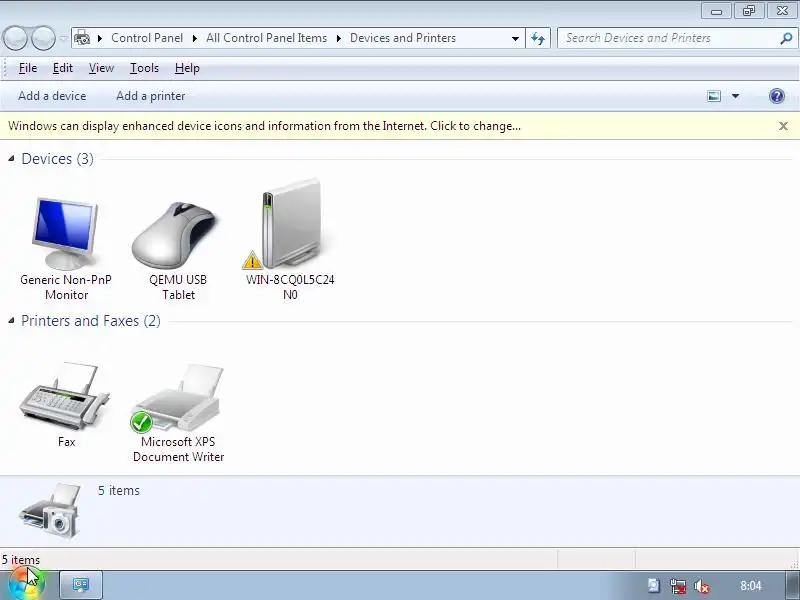This screenshot has width=800, height=600.
Task: Click the printer and camera details pane icon
Action: 51,510
